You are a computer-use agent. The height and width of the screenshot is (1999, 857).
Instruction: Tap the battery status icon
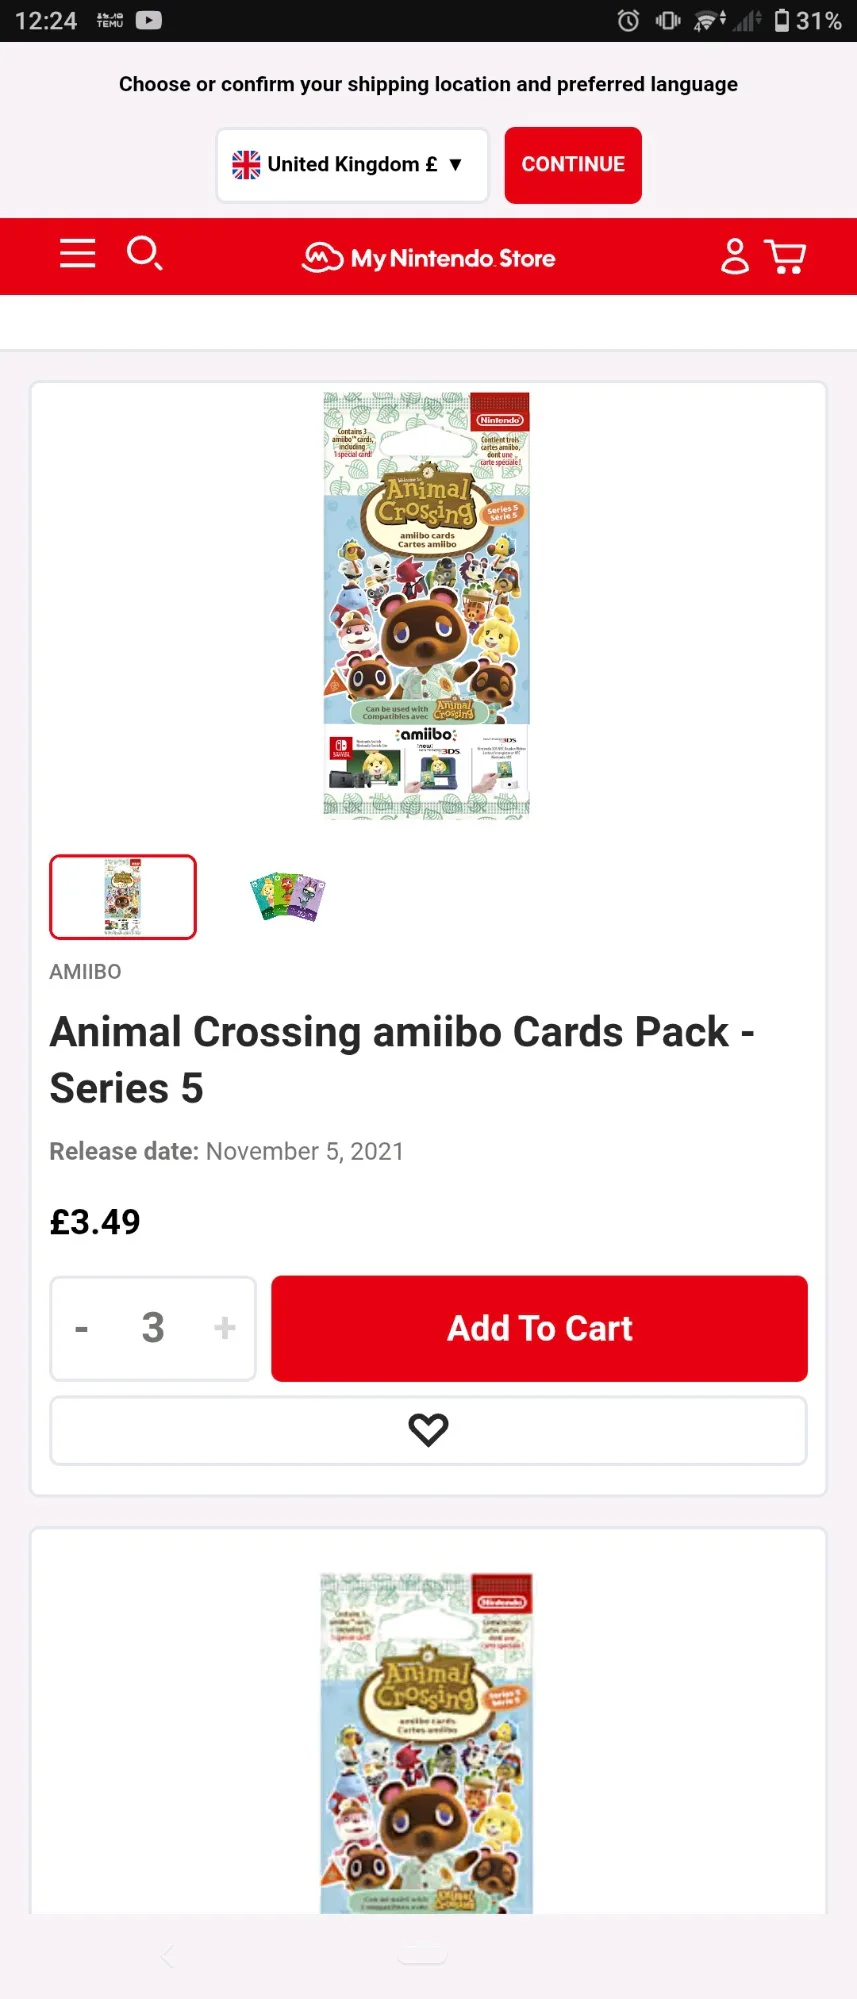pos(782,20)
